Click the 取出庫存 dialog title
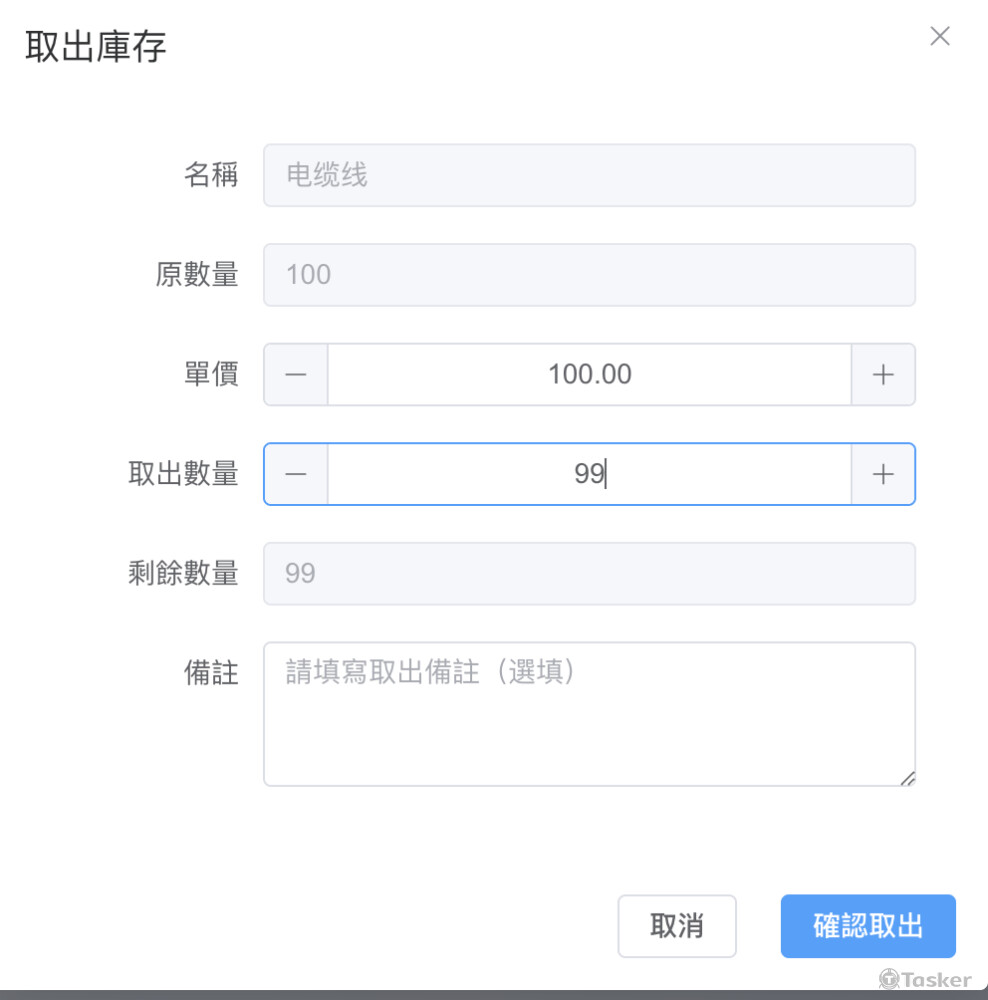Screen dimensions: 988x1000 pyautogui.click(x=96, y=47)
